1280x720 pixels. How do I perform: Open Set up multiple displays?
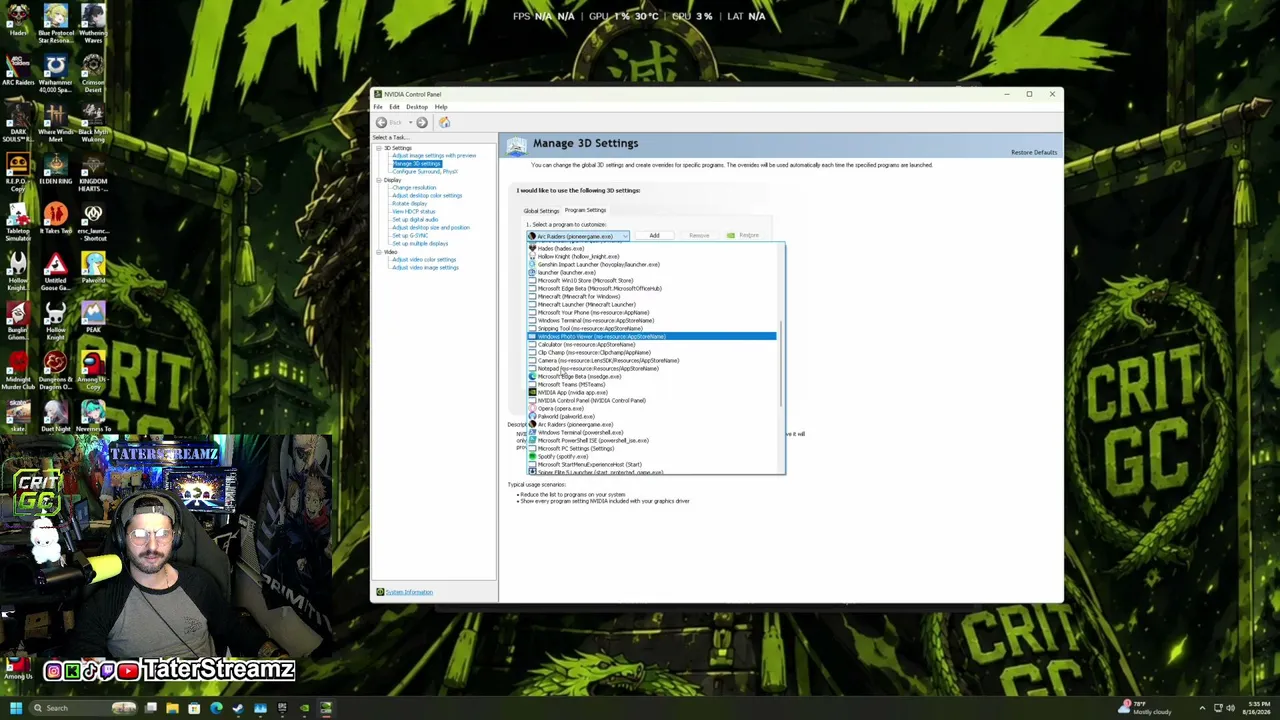(420, 244)
